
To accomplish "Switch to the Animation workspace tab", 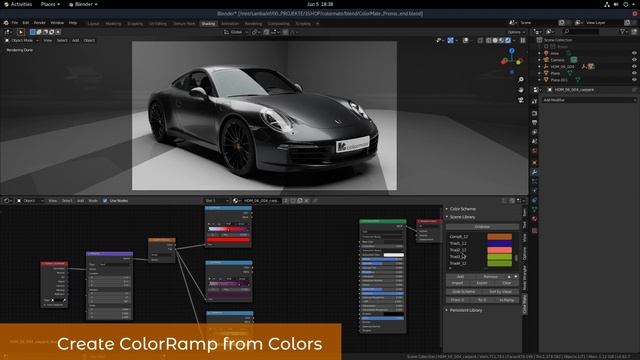I will pos(230,24).
